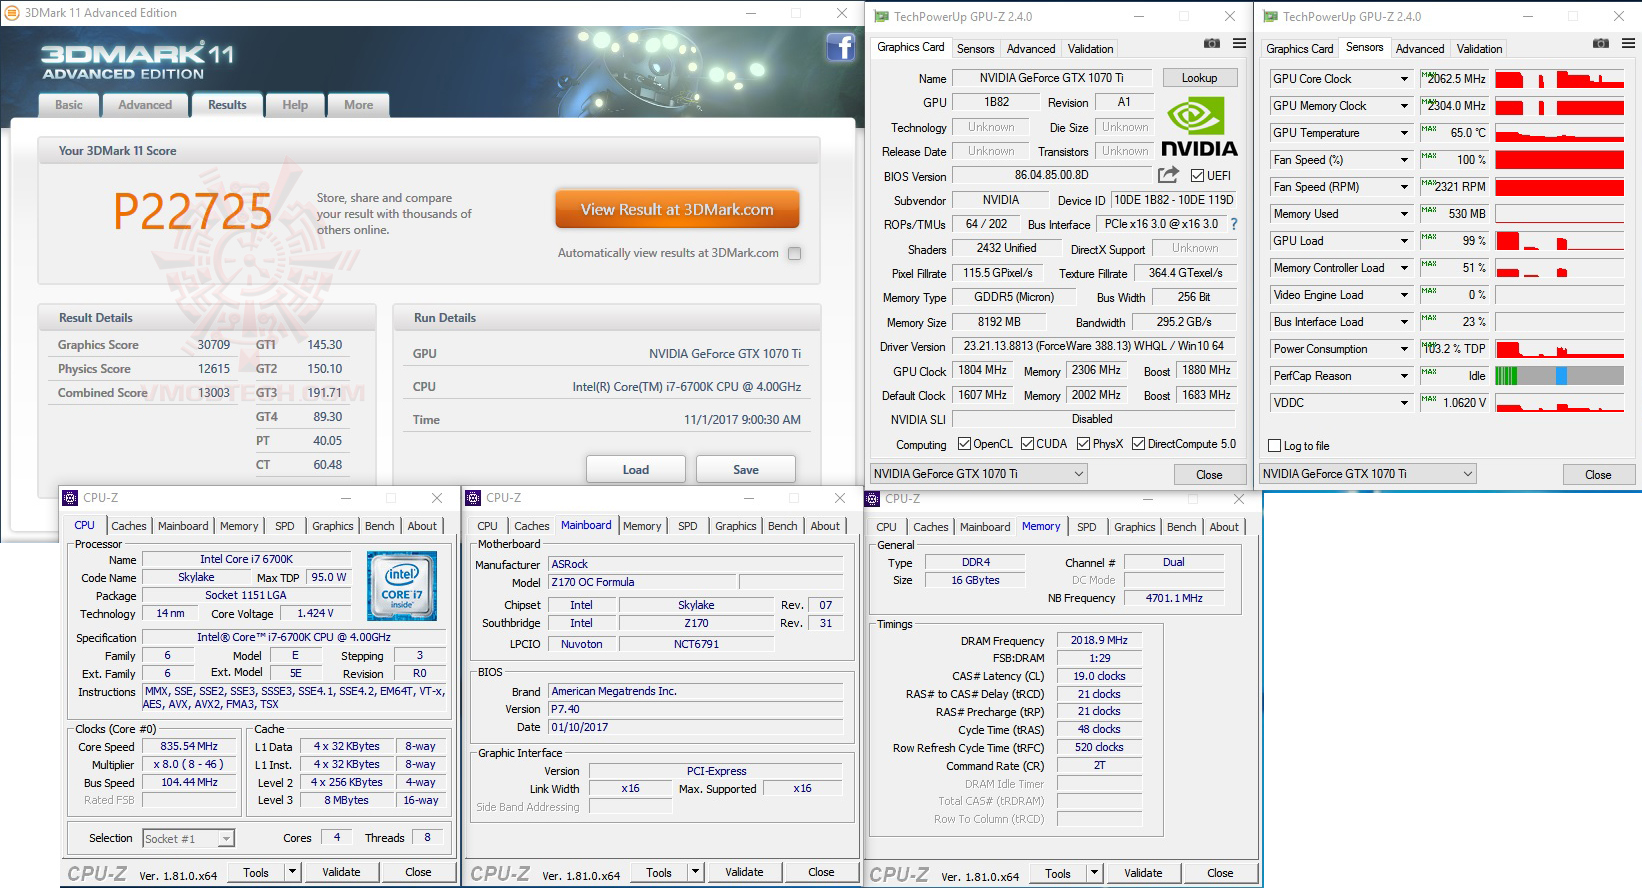Click the BIOS Version field 86.04.85.00.8D
The height and width of the screenshot is (888, 1642).
tap(1051, 175)
